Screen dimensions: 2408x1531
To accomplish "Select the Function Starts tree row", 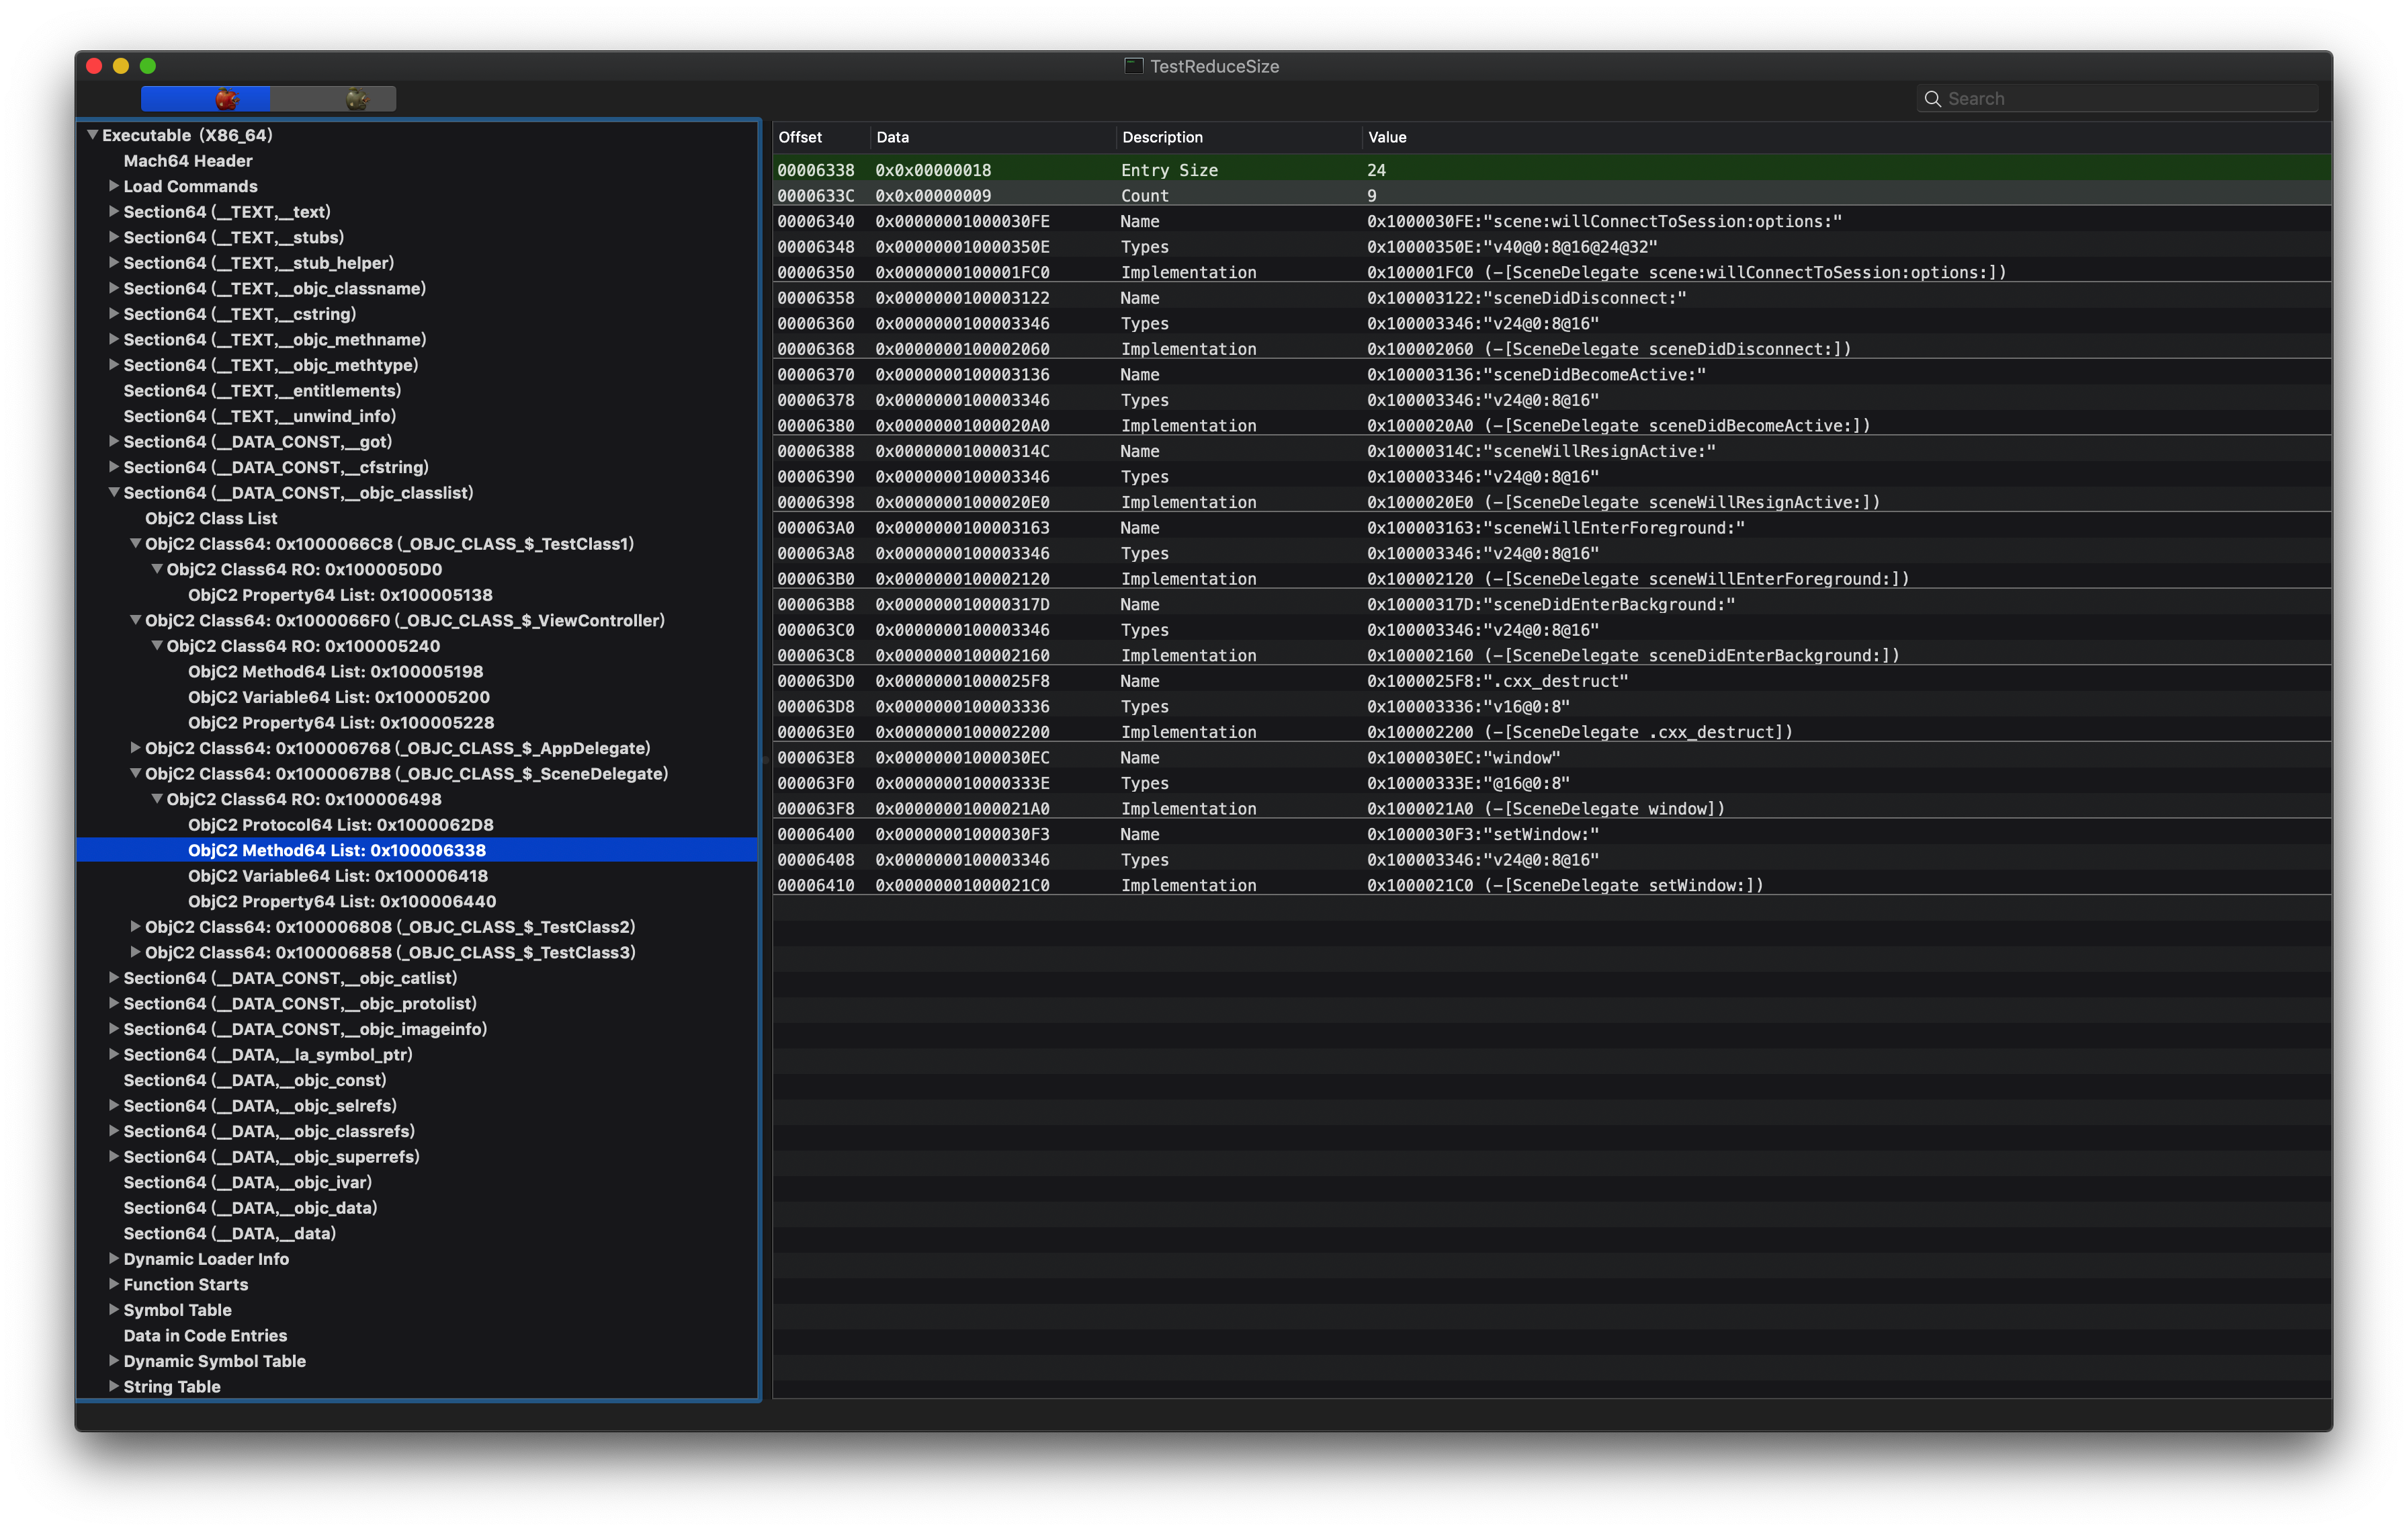I will point(417,1284).
